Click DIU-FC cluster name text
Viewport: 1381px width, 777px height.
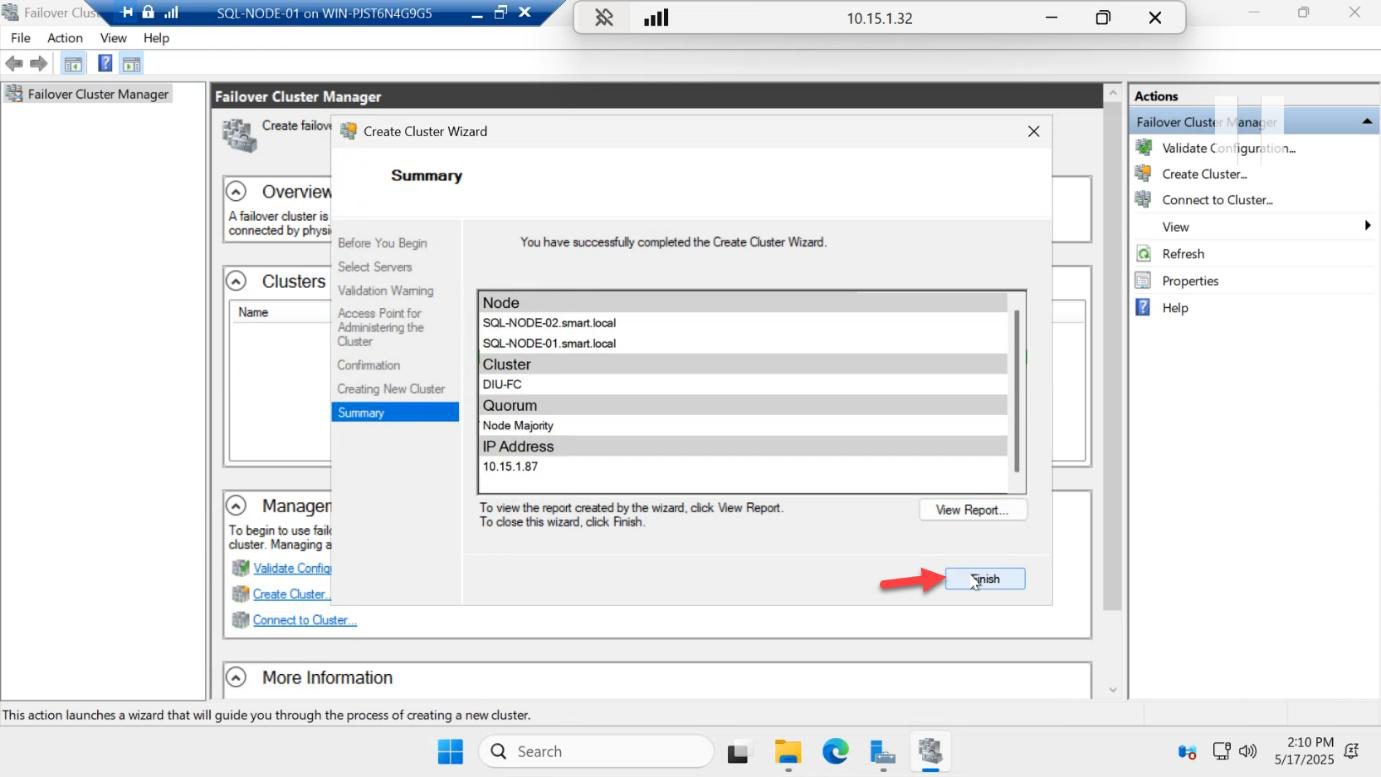[502, 384]
